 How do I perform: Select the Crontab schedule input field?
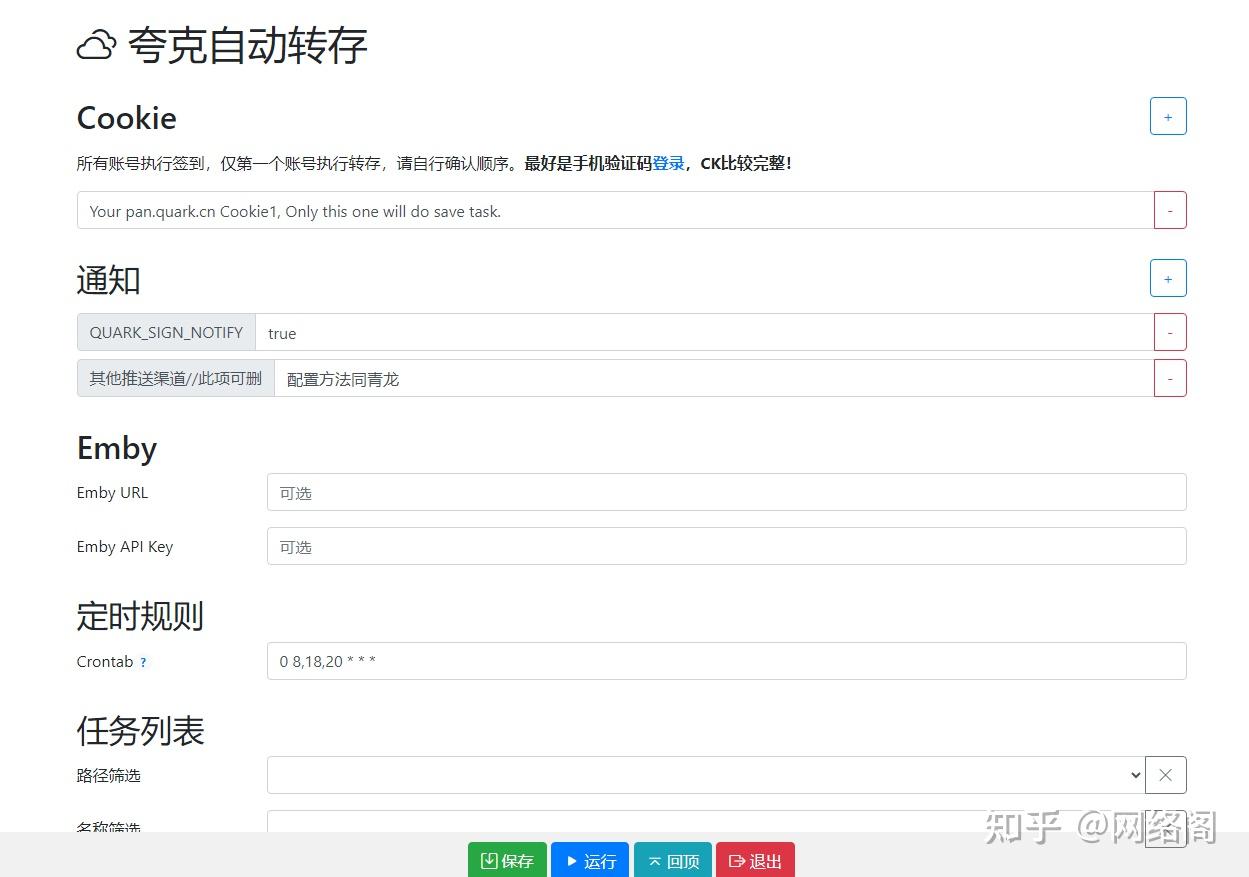coord(700,661)
